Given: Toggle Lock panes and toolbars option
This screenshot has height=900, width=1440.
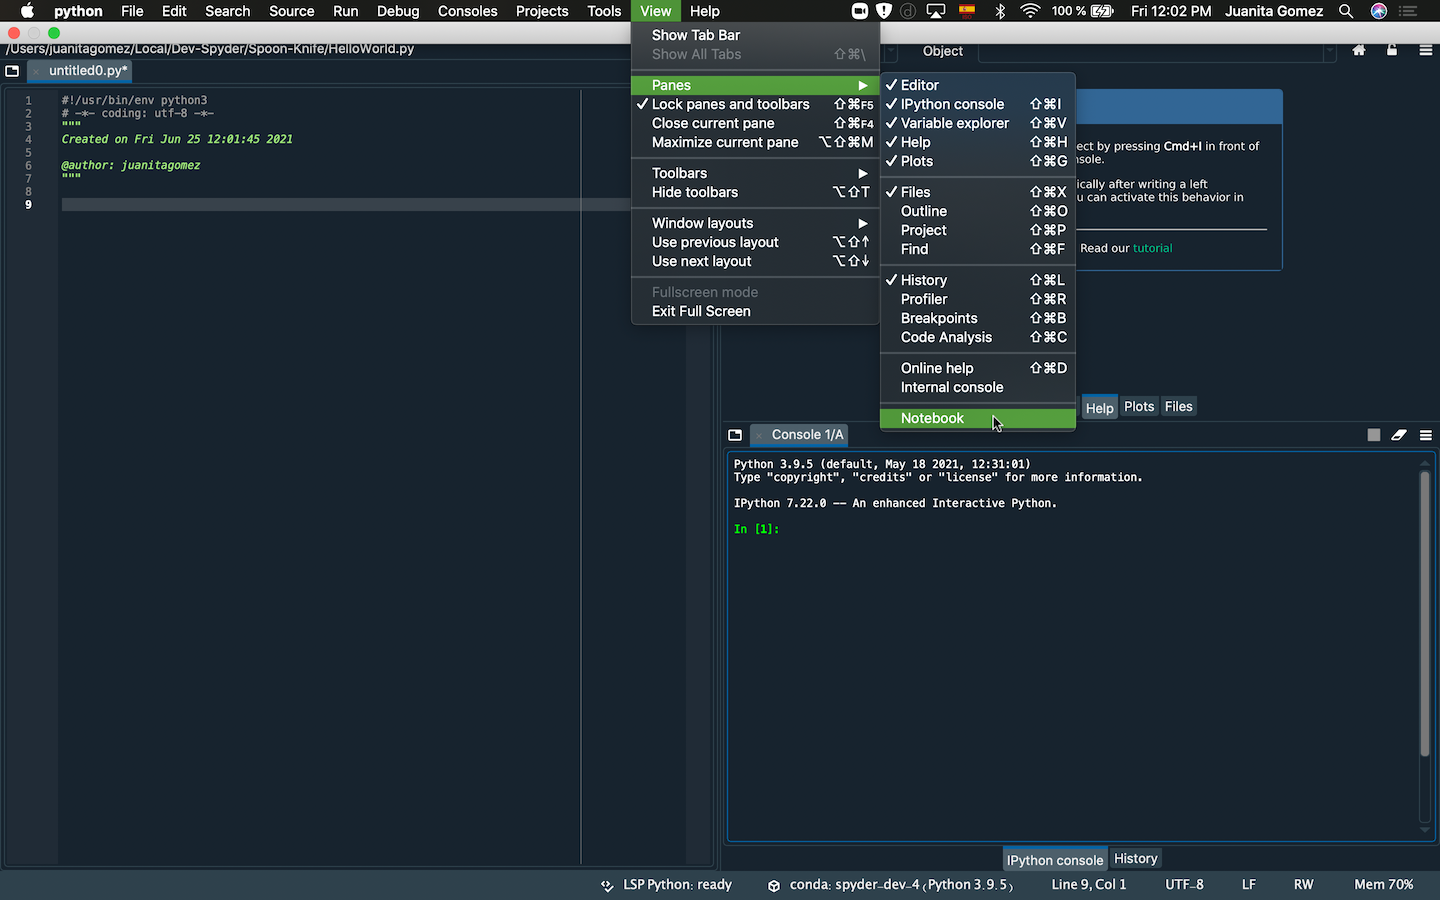Looking at the screenshot, I should 730,104.
